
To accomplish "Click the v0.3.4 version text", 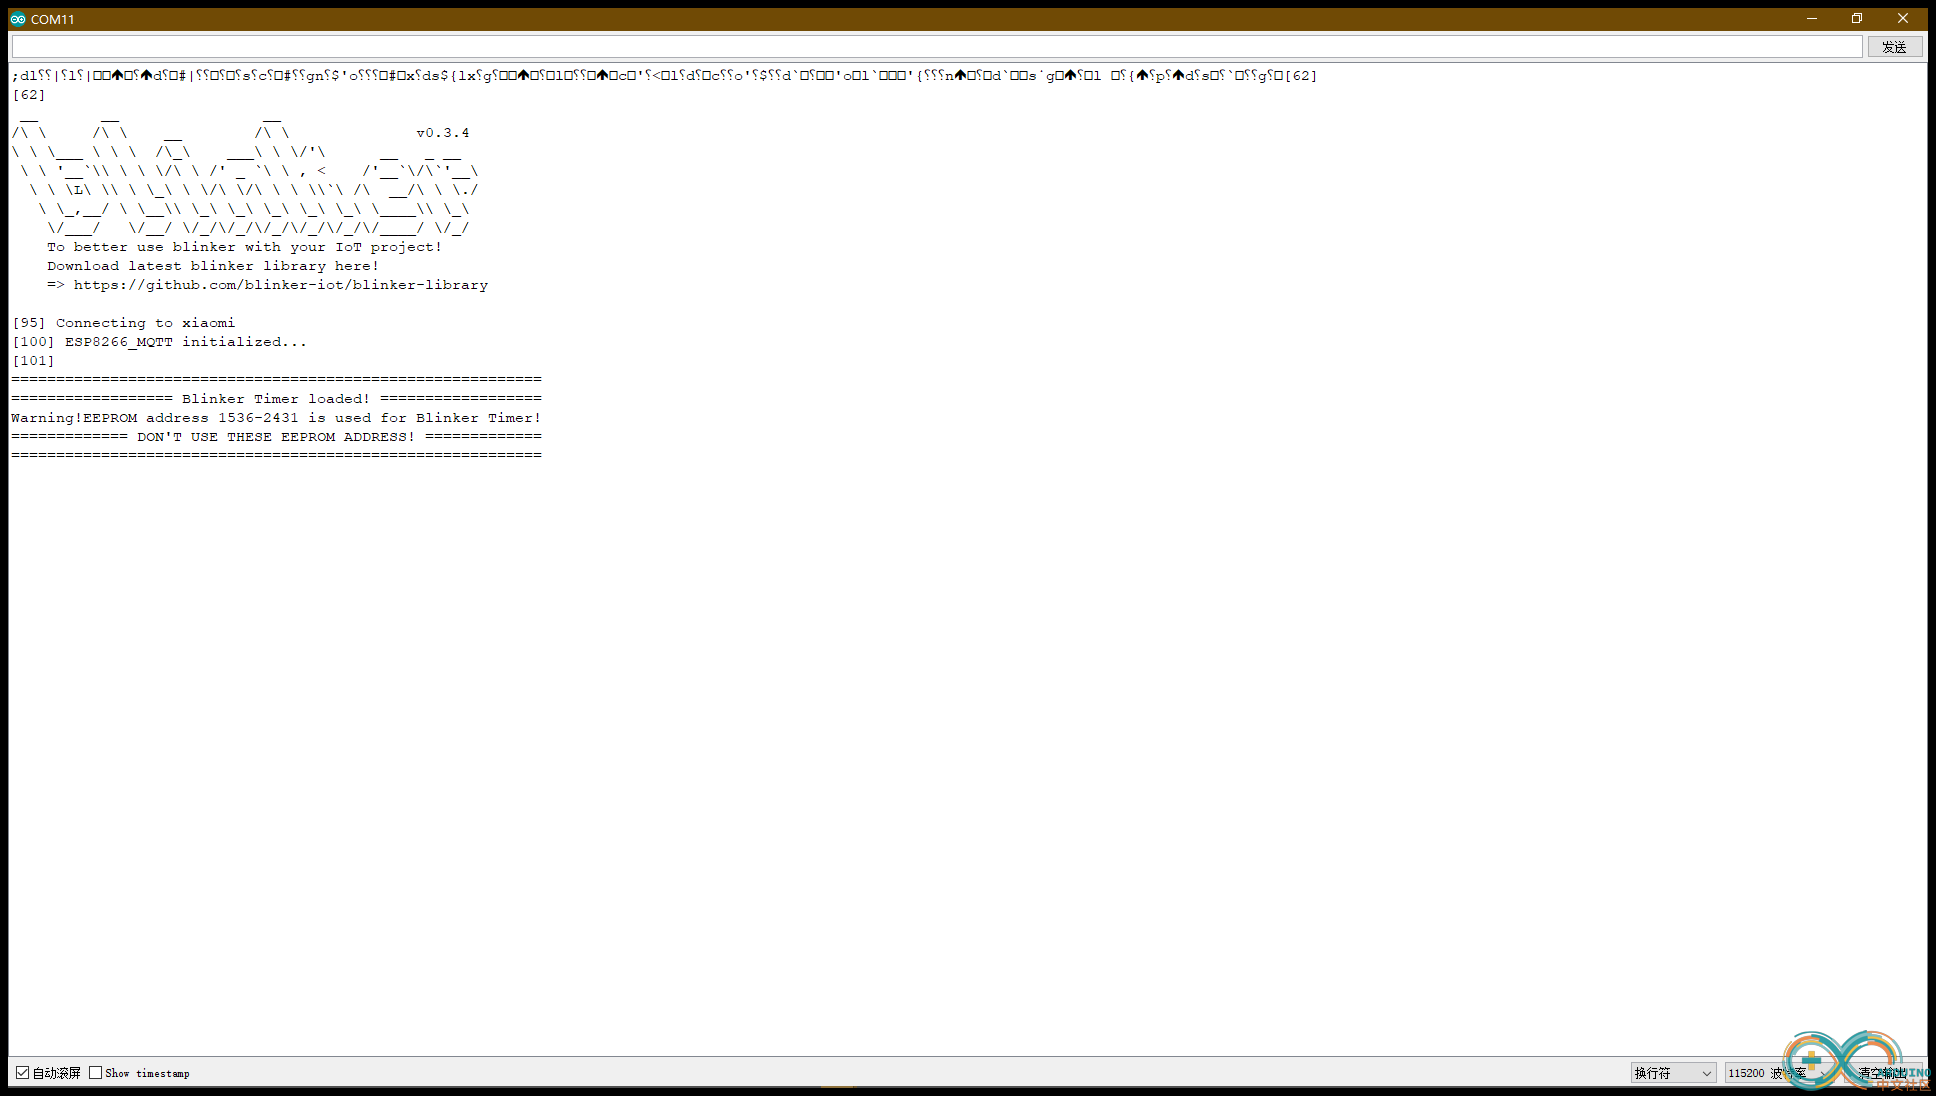I will (443, 133).
